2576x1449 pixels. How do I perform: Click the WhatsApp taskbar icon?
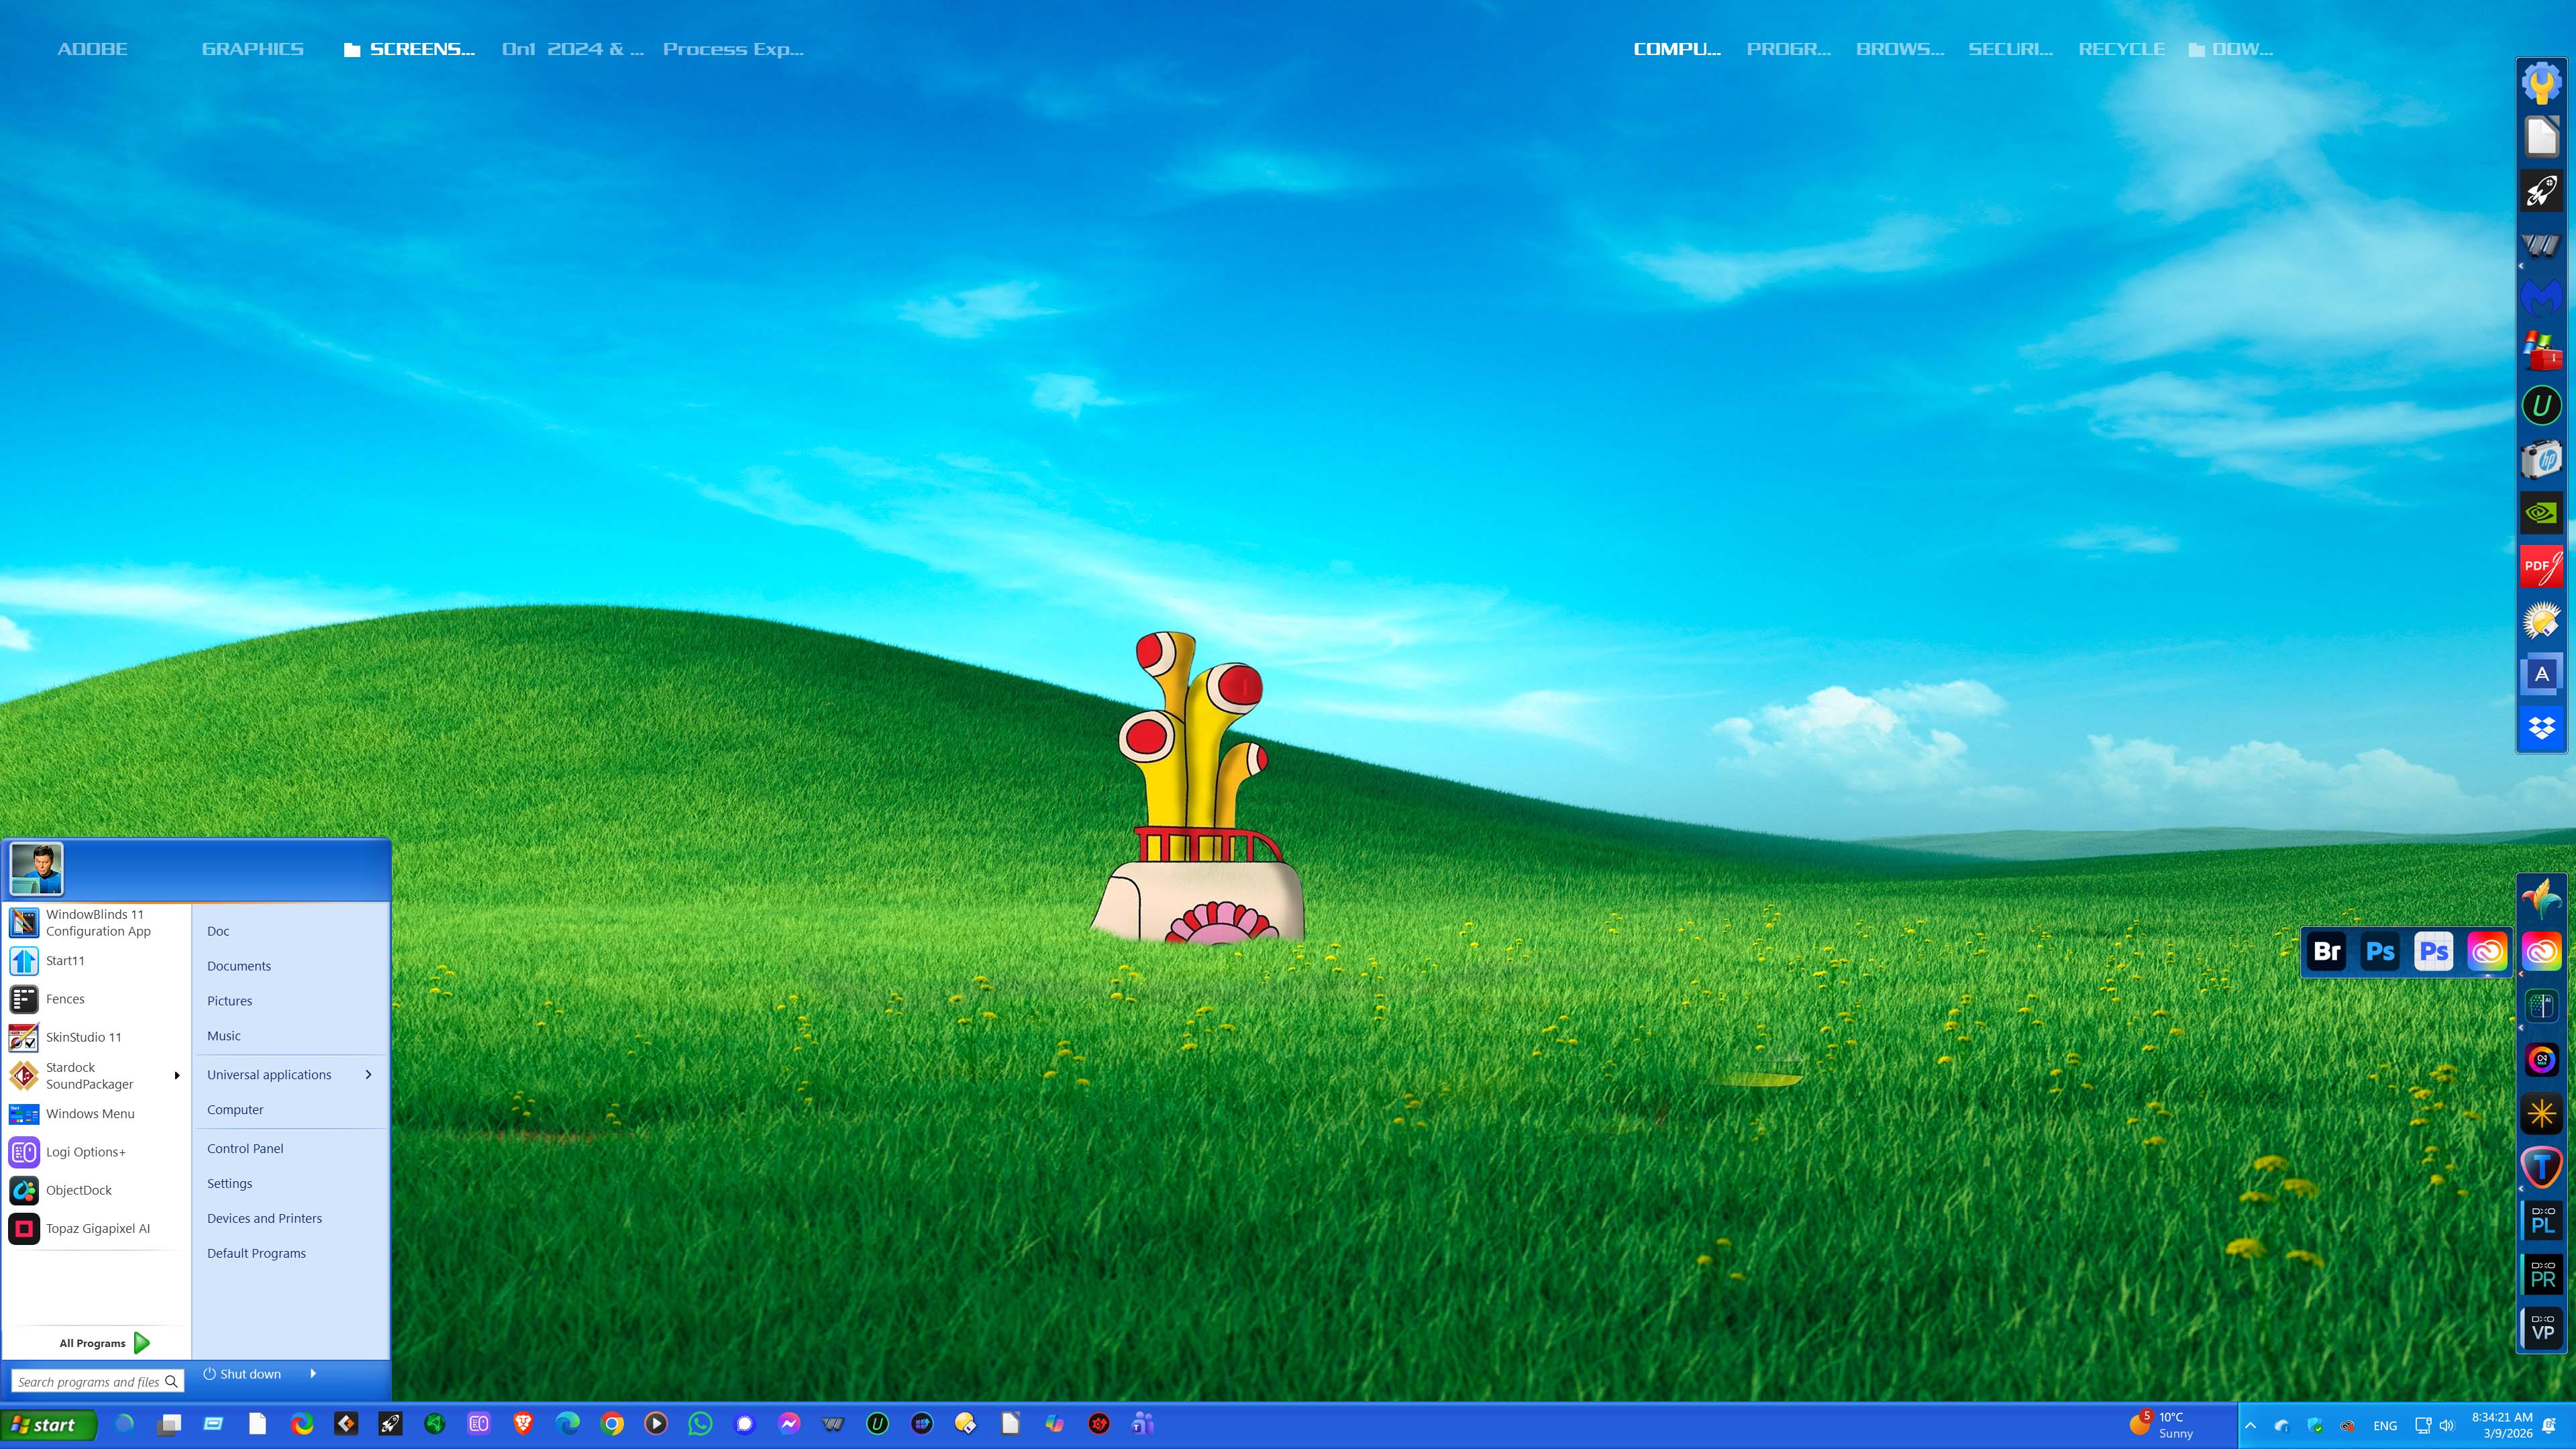[x=700, y=1423]
